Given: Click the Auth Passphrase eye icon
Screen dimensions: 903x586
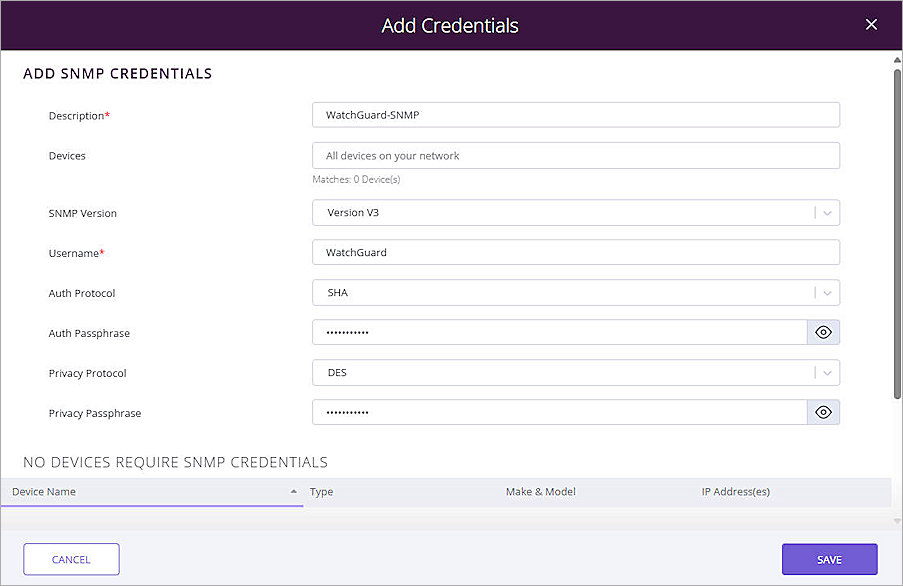Looking at the screenshot, I should (823, 332).
